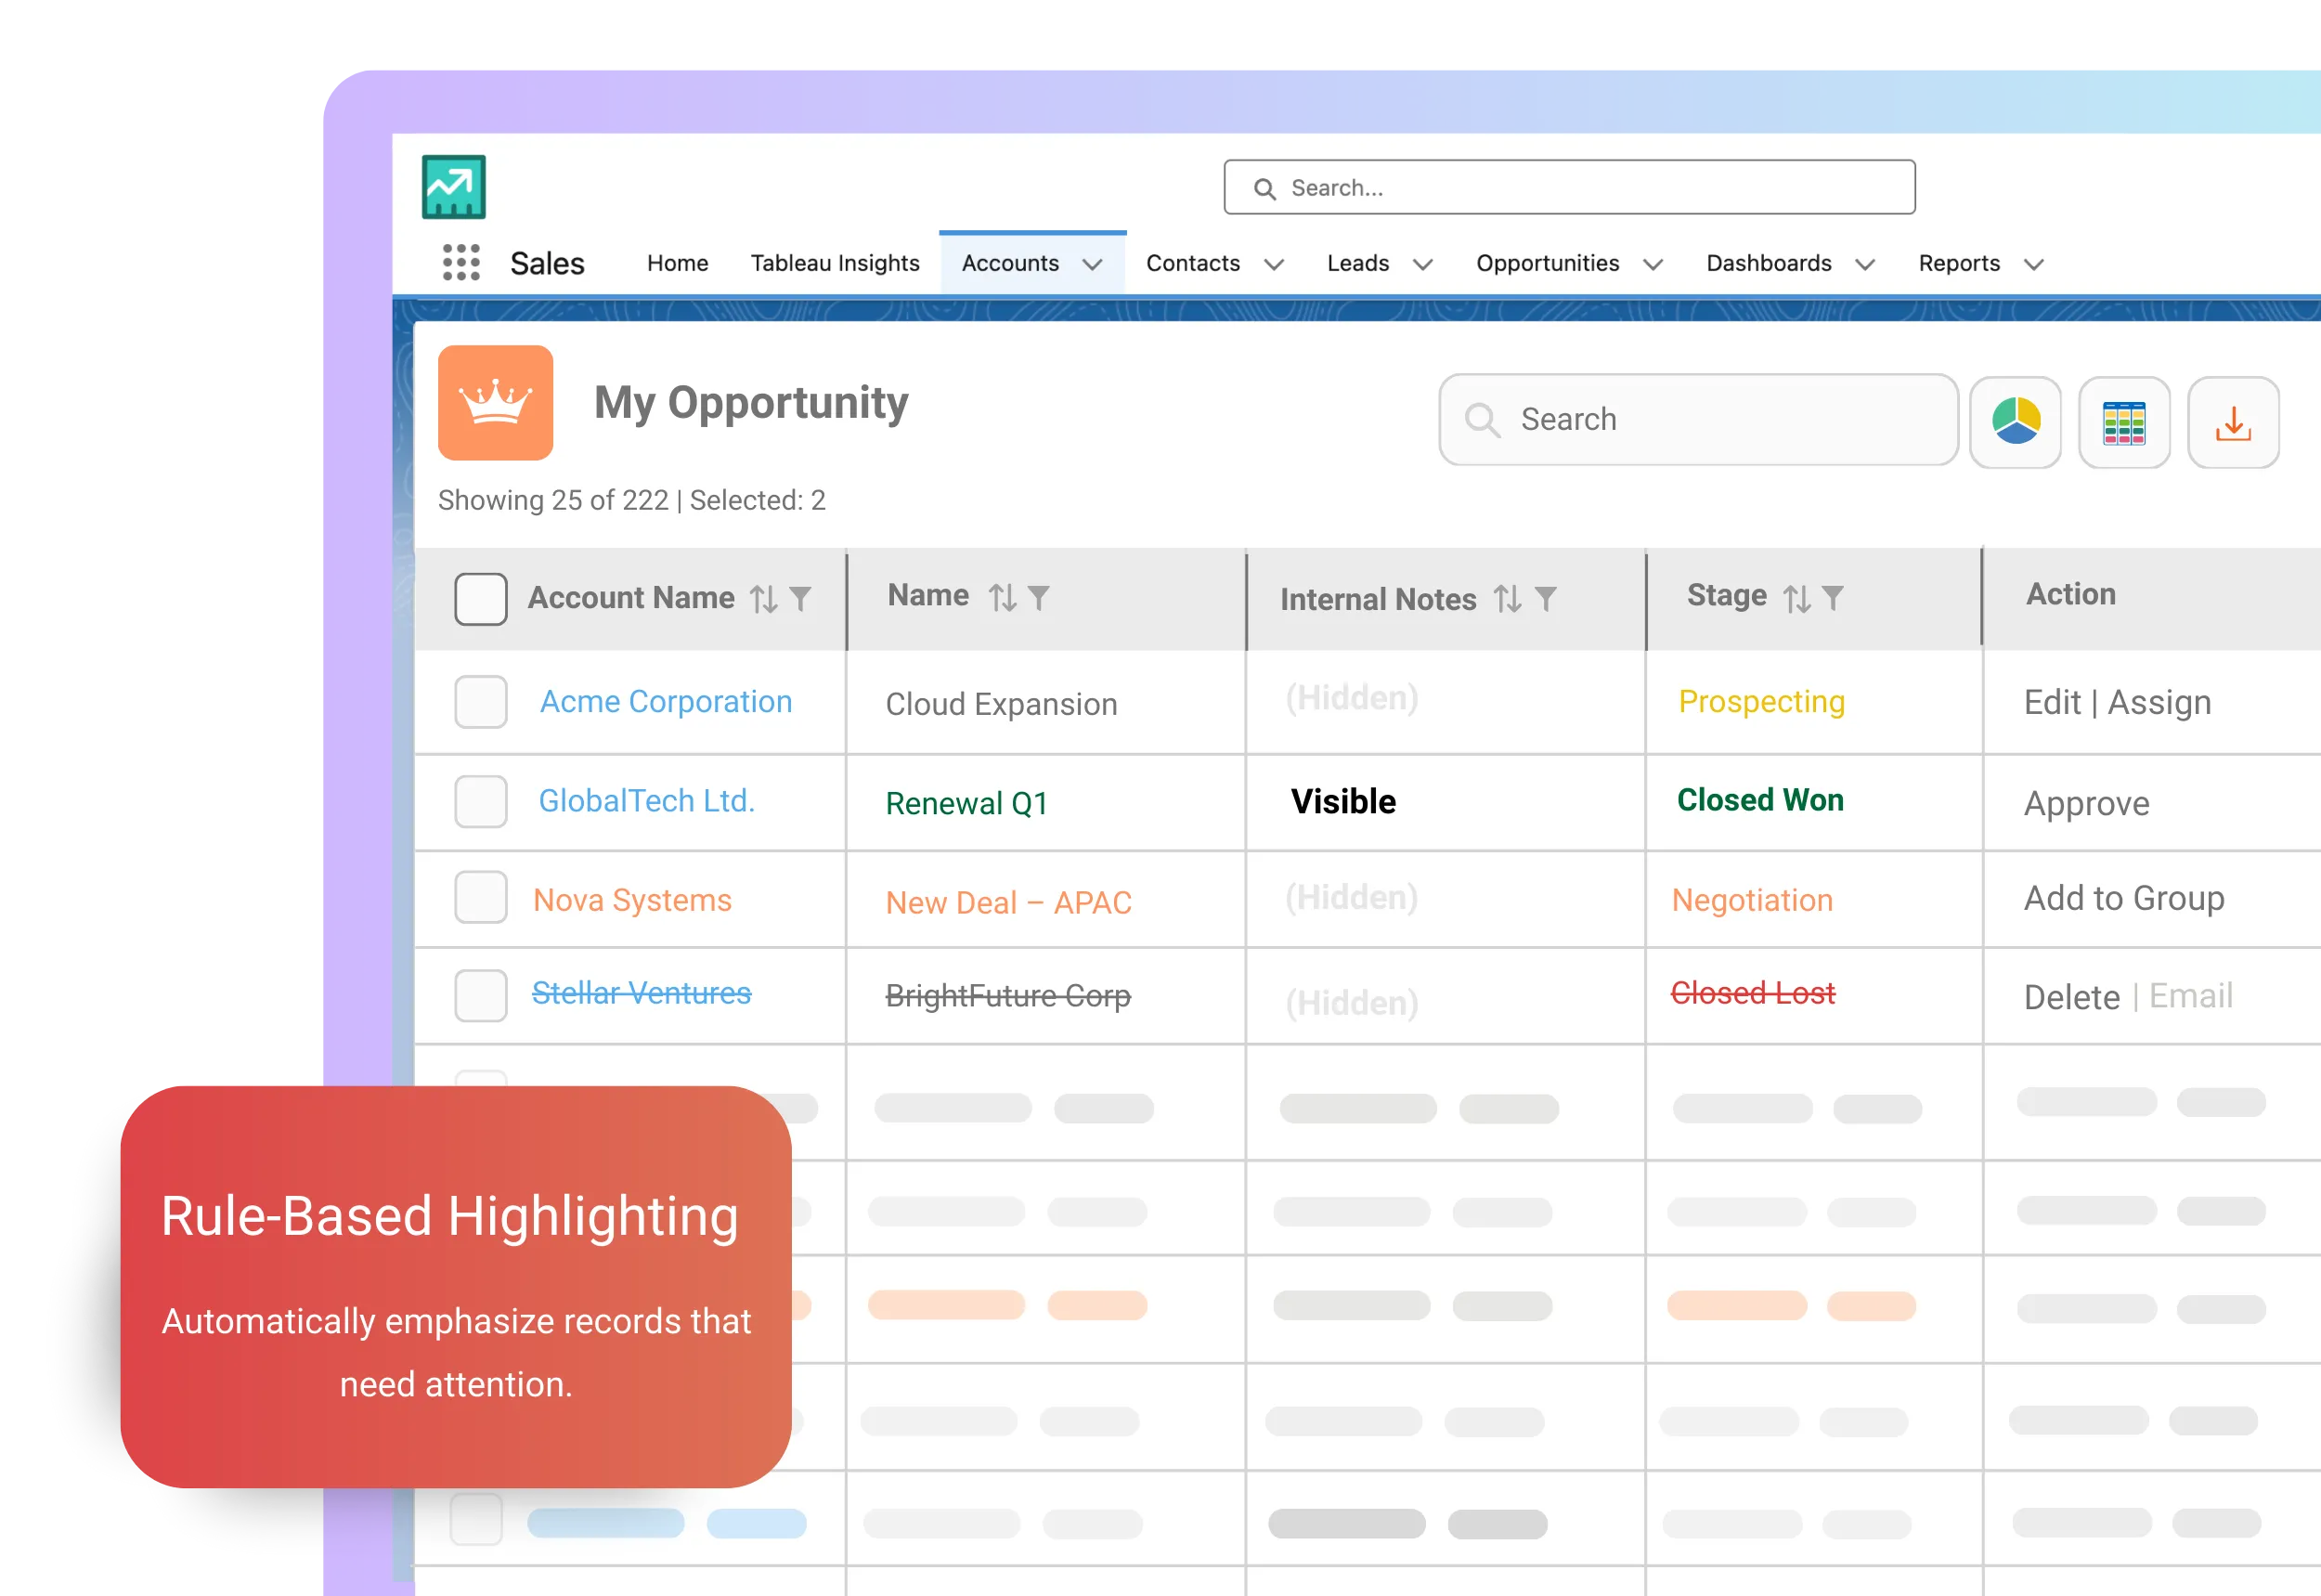
Task: Sort the Name column using arrows
Action: 1002,598
